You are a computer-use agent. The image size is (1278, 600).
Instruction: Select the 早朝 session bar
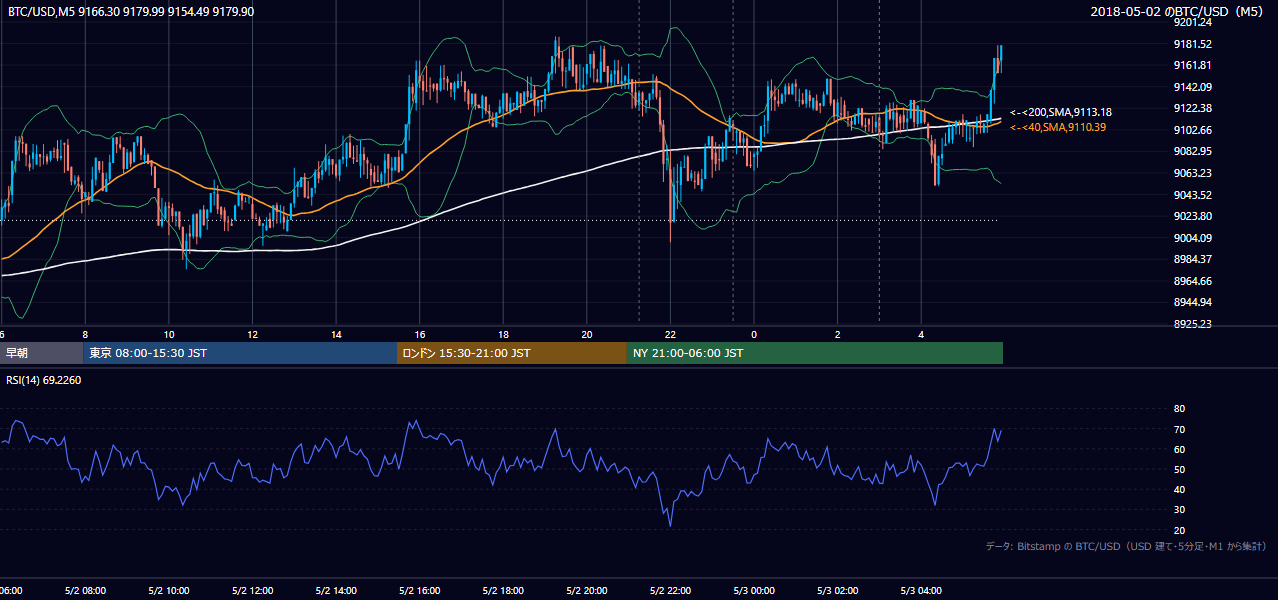[x=41, y=353]
